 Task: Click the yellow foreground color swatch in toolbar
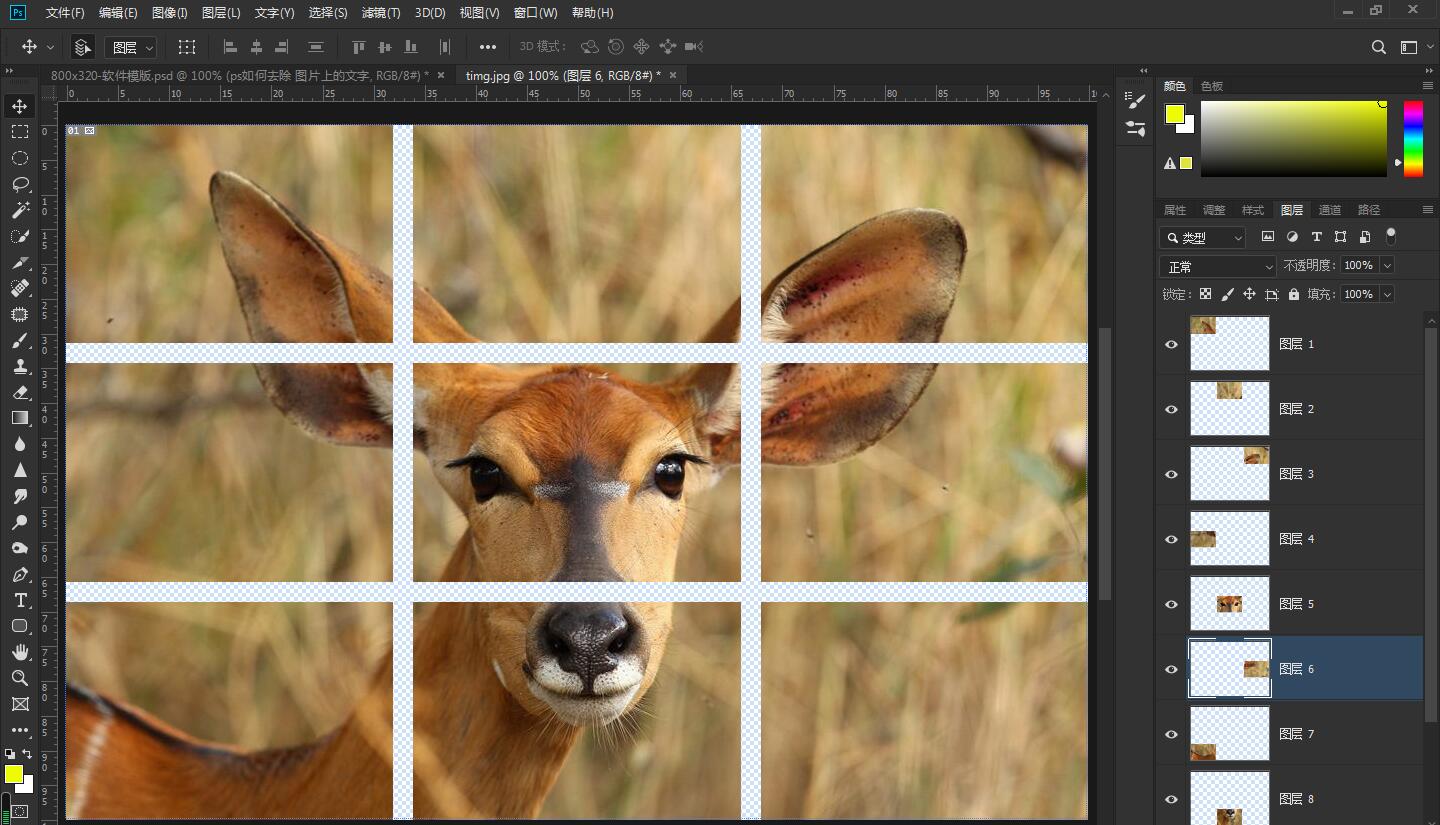13,774
